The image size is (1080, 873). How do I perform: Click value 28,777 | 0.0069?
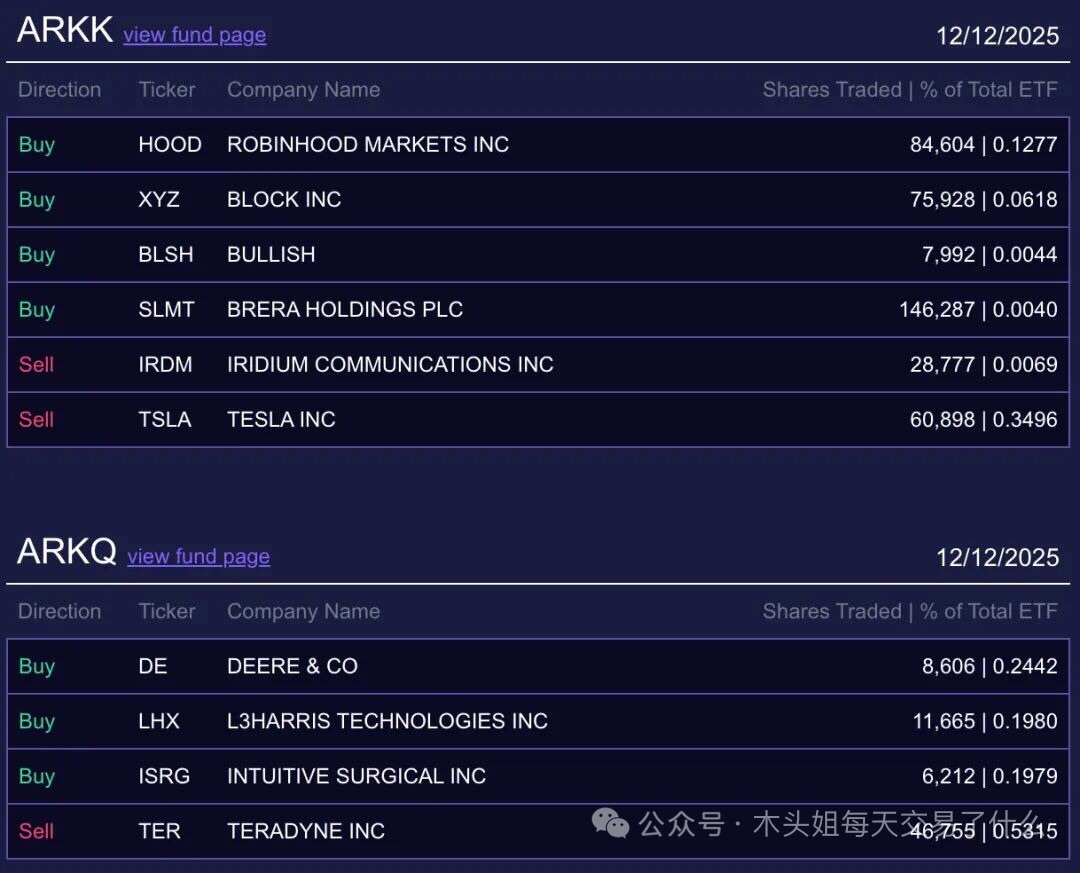coord(984,364)
